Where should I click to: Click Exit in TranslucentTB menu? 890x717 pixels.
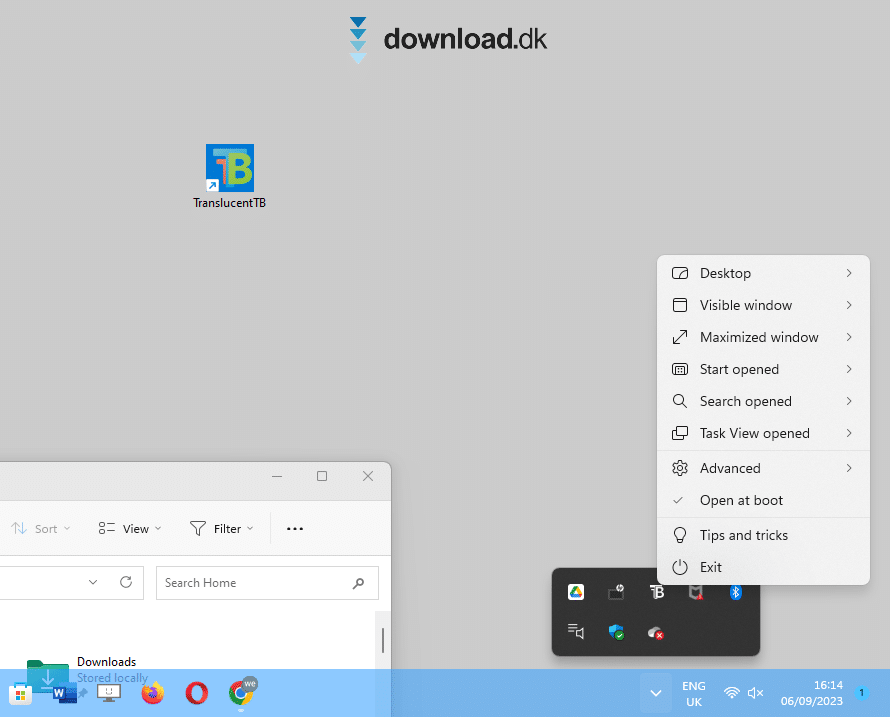pyautogui.click(x=711, y=567)
